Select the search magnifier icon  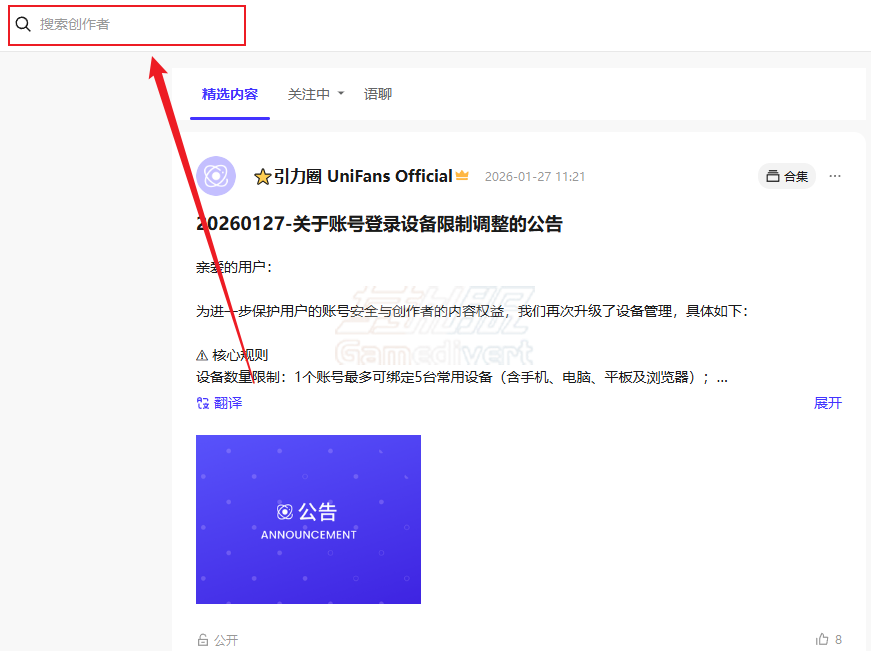click(x=22, y=24)
